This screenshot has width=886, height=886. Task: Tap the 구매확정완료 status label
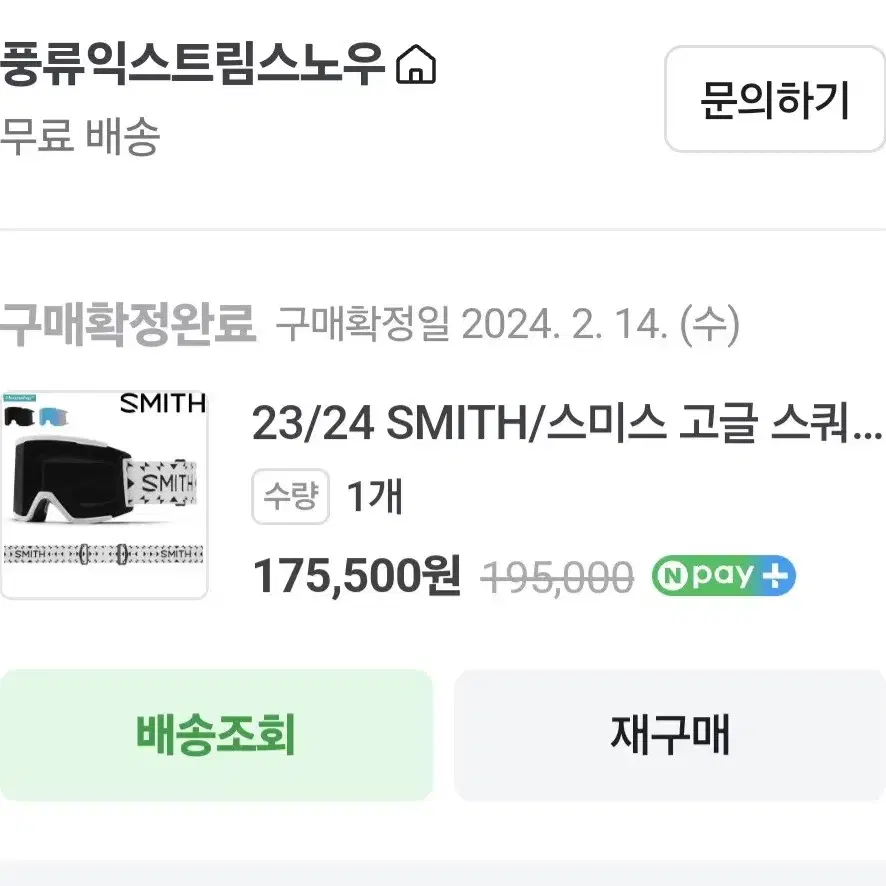[x=128, y=324]
